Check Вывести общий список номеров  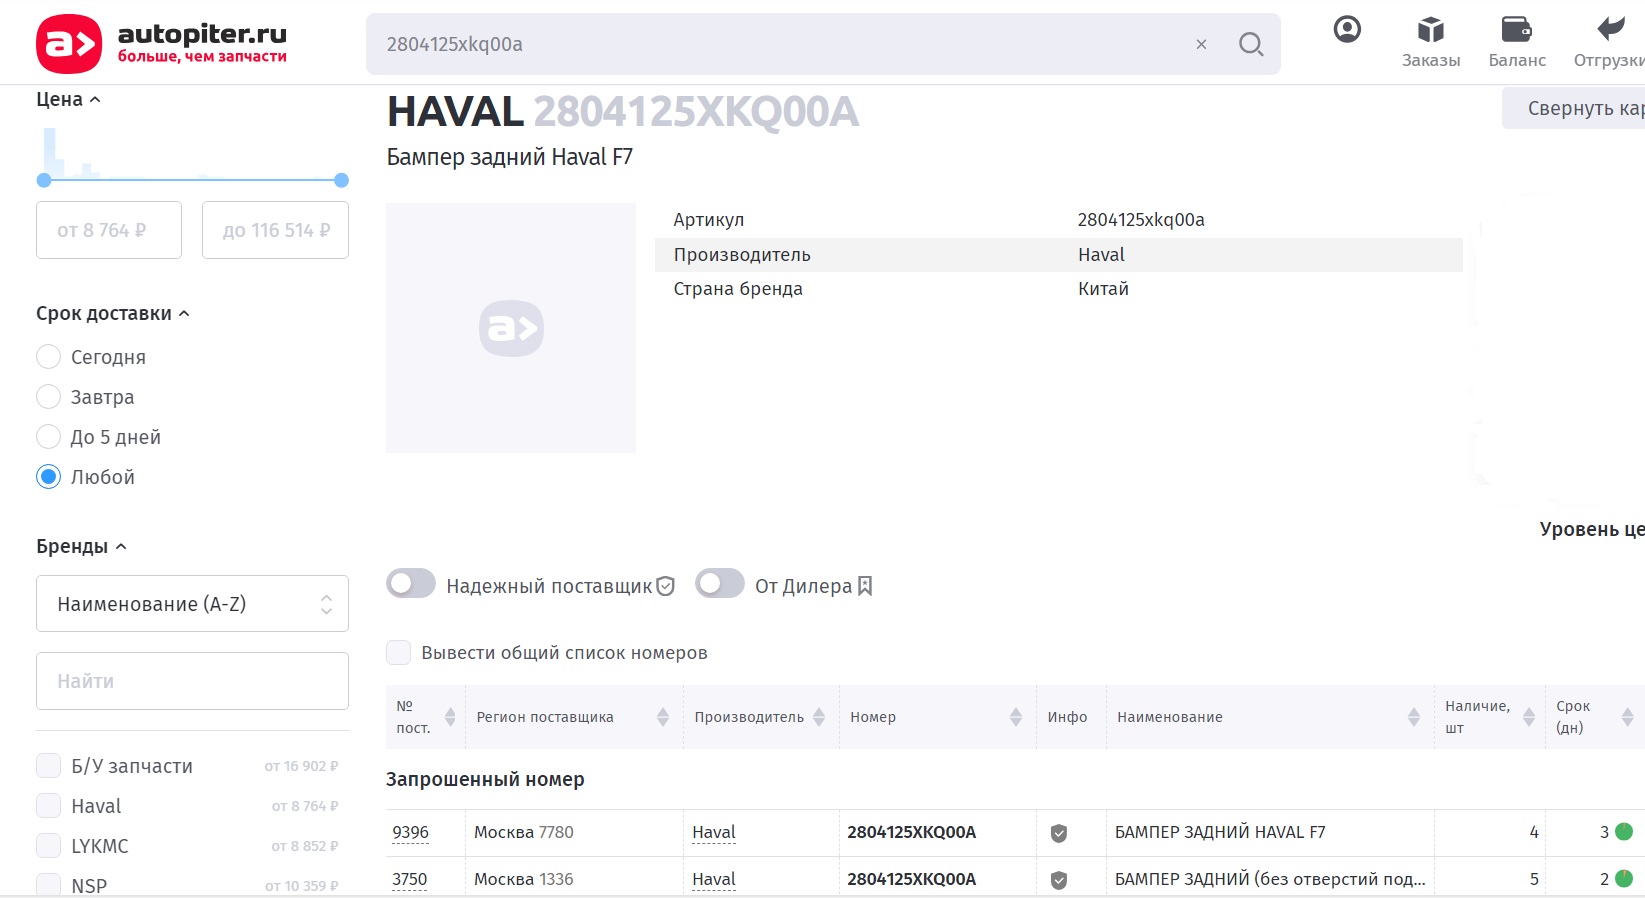coord(399,653)
